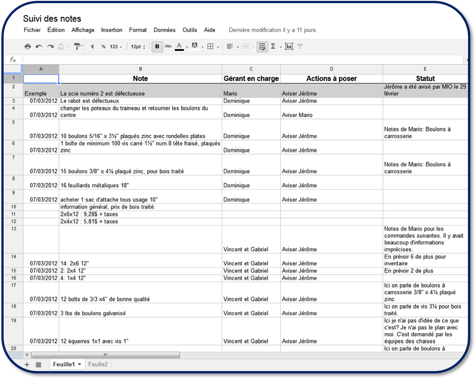476x379 pixels.
Task: Apply euro currency format
Action: [92, 47]
